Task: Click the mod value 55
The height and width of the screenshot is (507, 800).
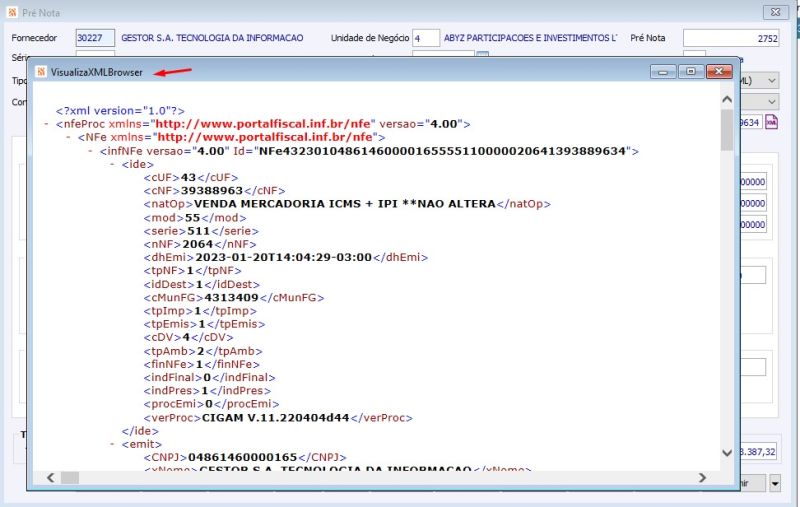Action: click(x=192, y=218)
